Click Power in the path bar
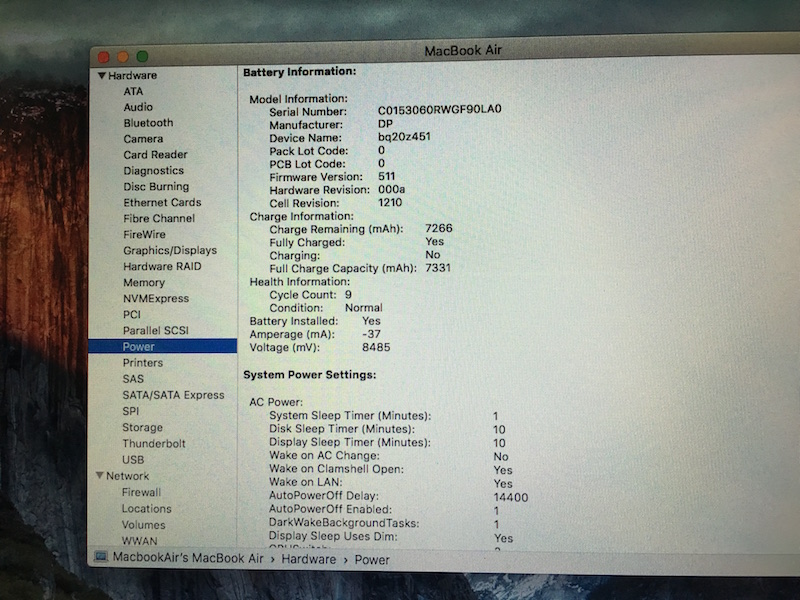800x600 pixels. [372, 560]
